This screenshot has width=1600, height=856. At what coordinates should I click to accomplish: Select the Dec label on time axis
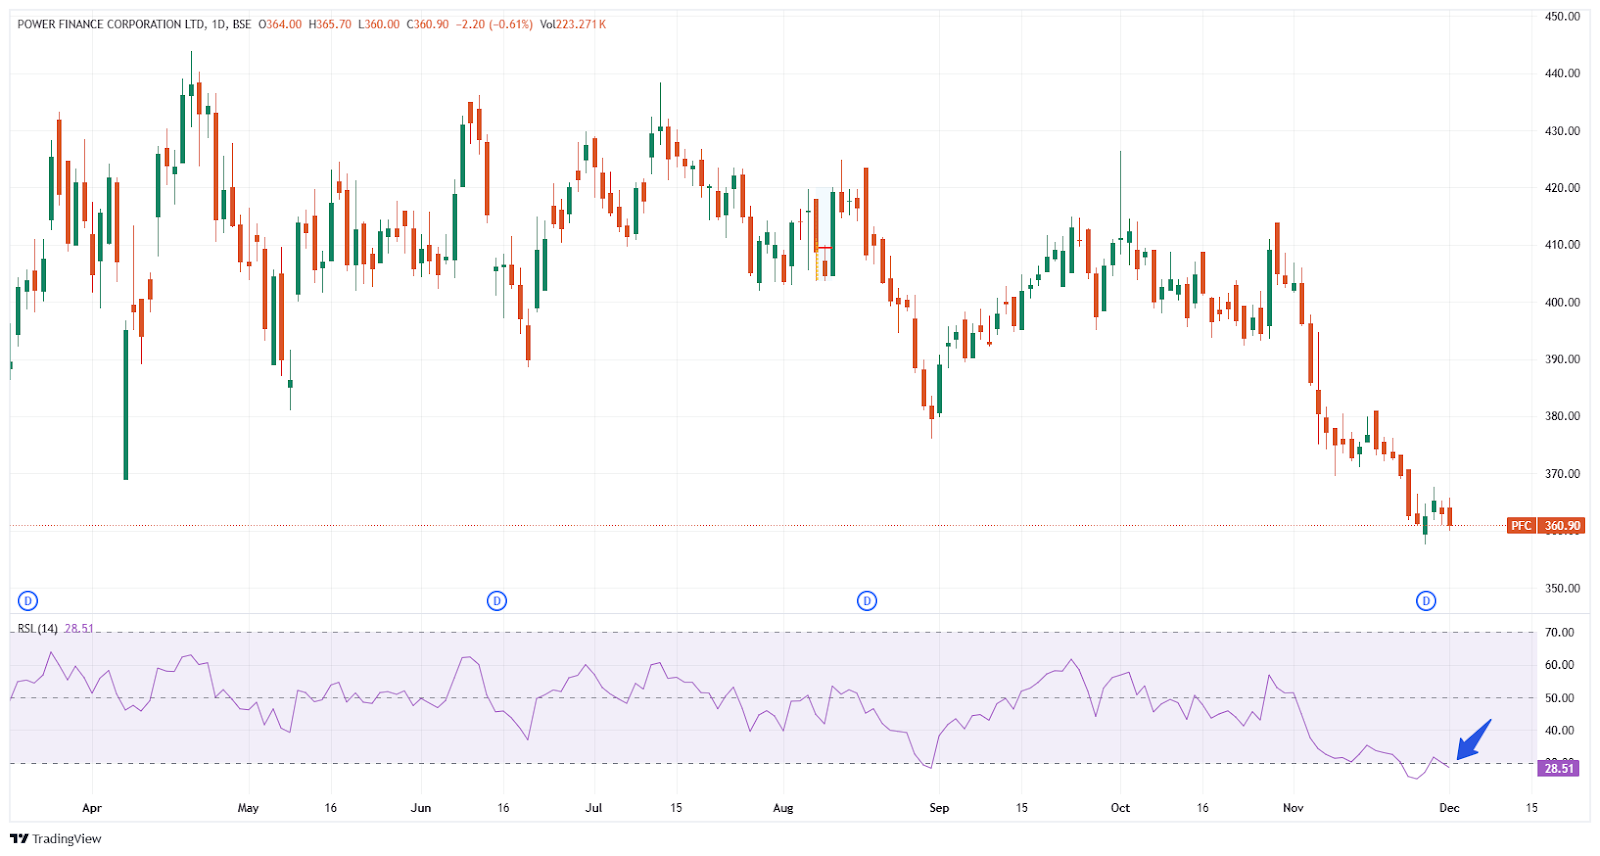(1449, 808)
